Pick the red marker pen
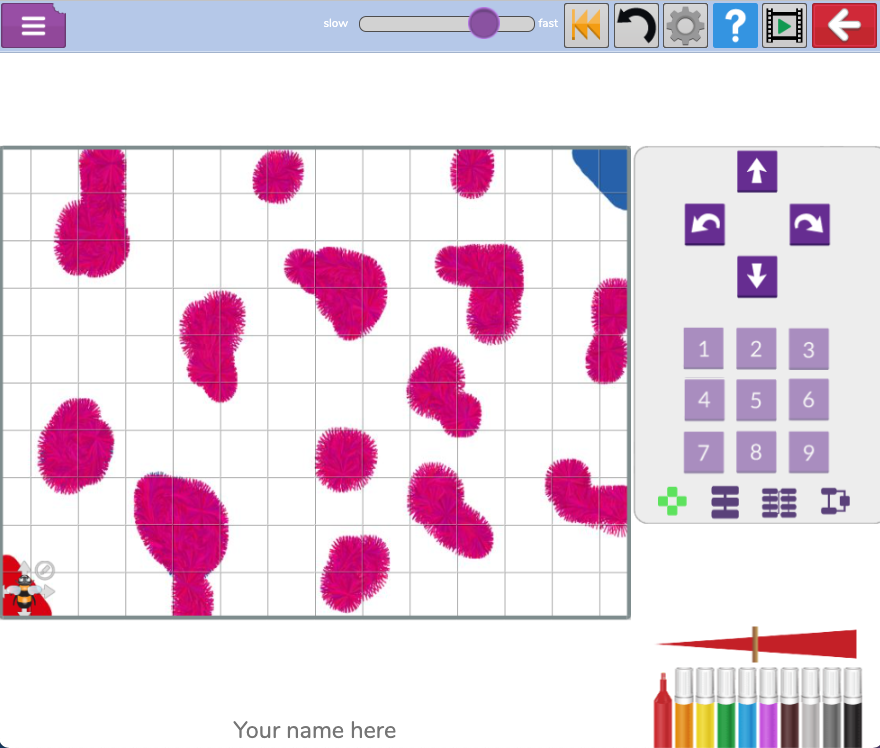880x748 pixels. coord(663,710)
